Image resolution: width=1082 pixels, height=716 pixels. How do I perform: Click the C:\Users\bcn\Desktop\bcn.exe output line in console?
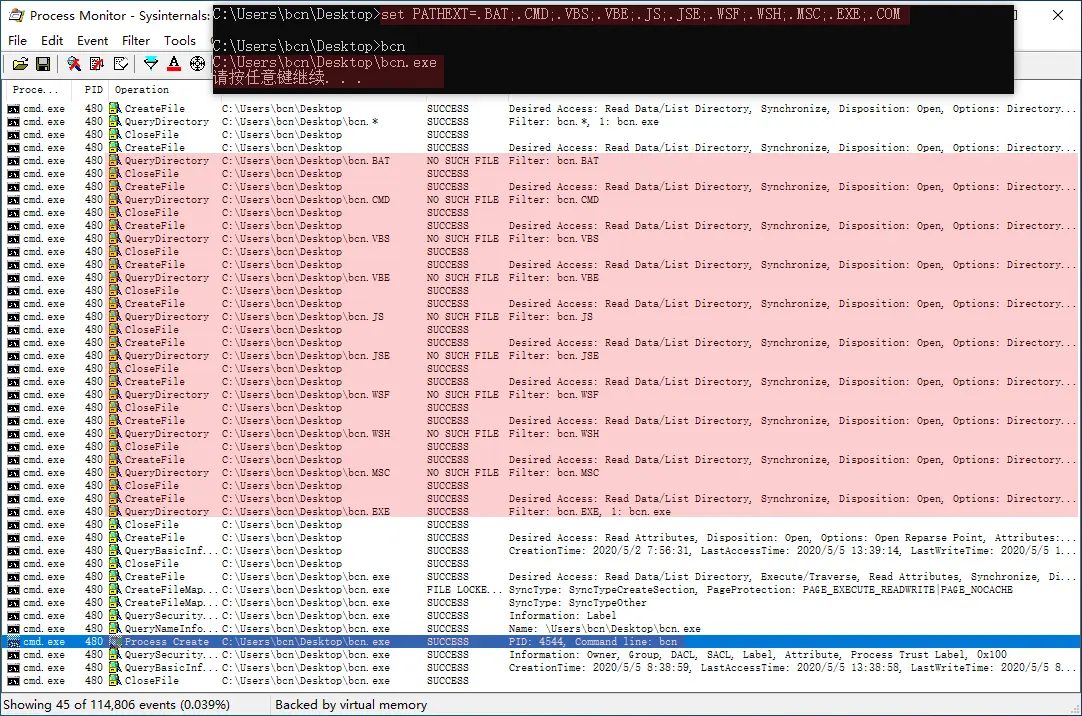tap(324, 62)
